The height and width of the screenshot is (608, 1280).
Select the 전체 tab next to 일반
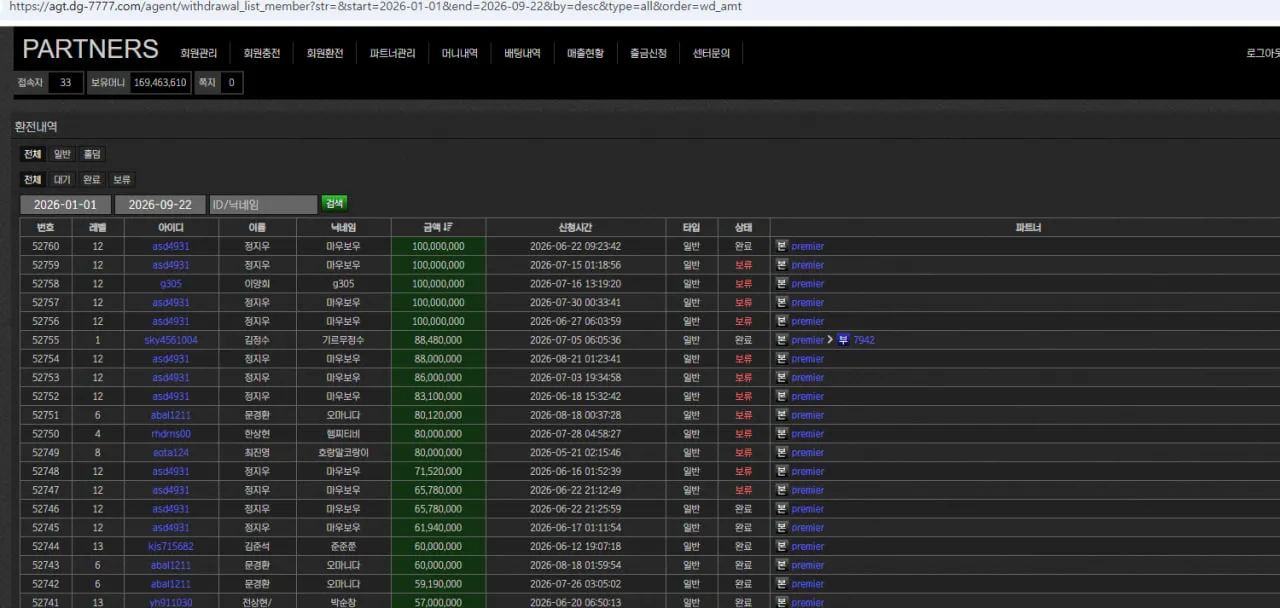[33, 155]
